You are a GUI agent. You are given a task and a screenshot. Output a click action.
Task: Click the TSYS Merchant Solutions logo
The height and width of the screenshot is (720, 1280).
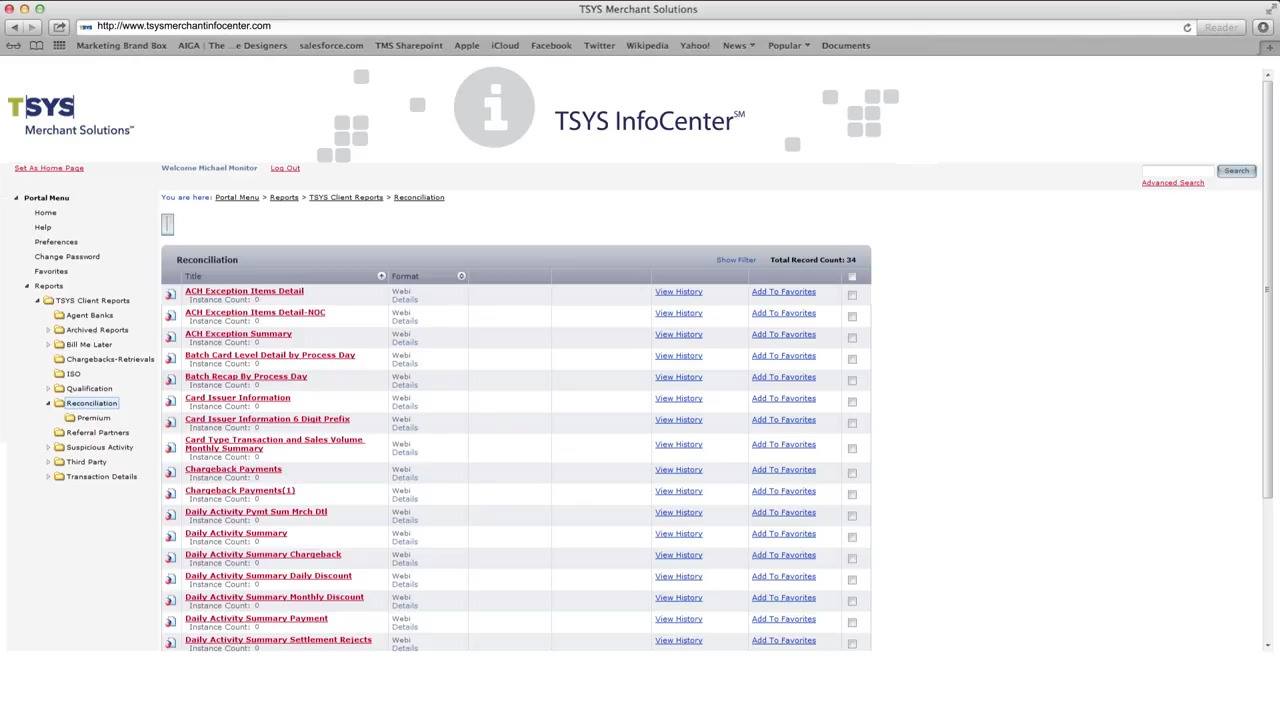70,116
